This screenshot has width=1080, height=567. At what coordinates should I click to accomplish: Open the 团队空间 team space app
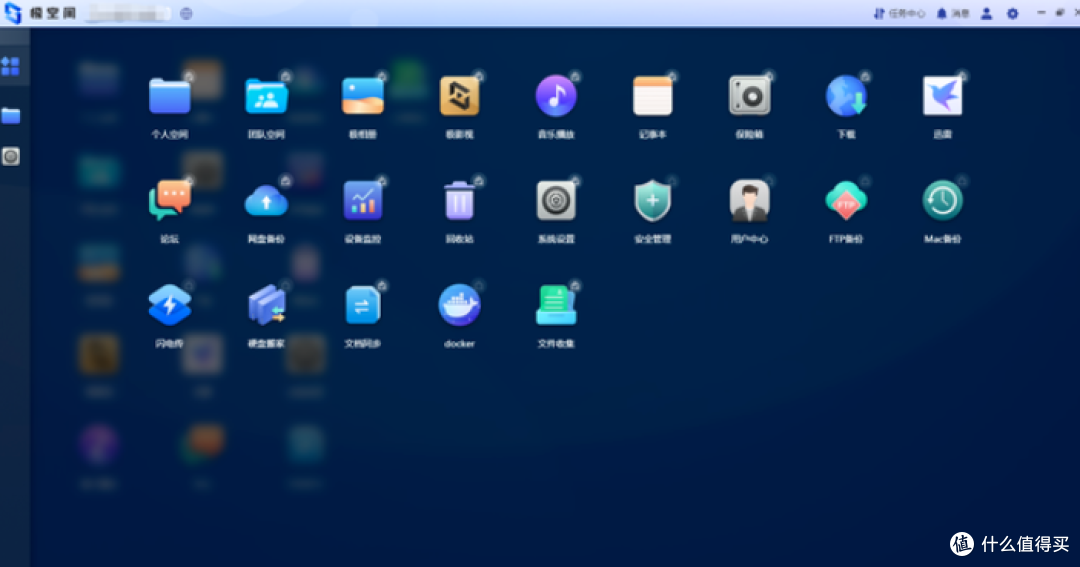coord(267,96)
